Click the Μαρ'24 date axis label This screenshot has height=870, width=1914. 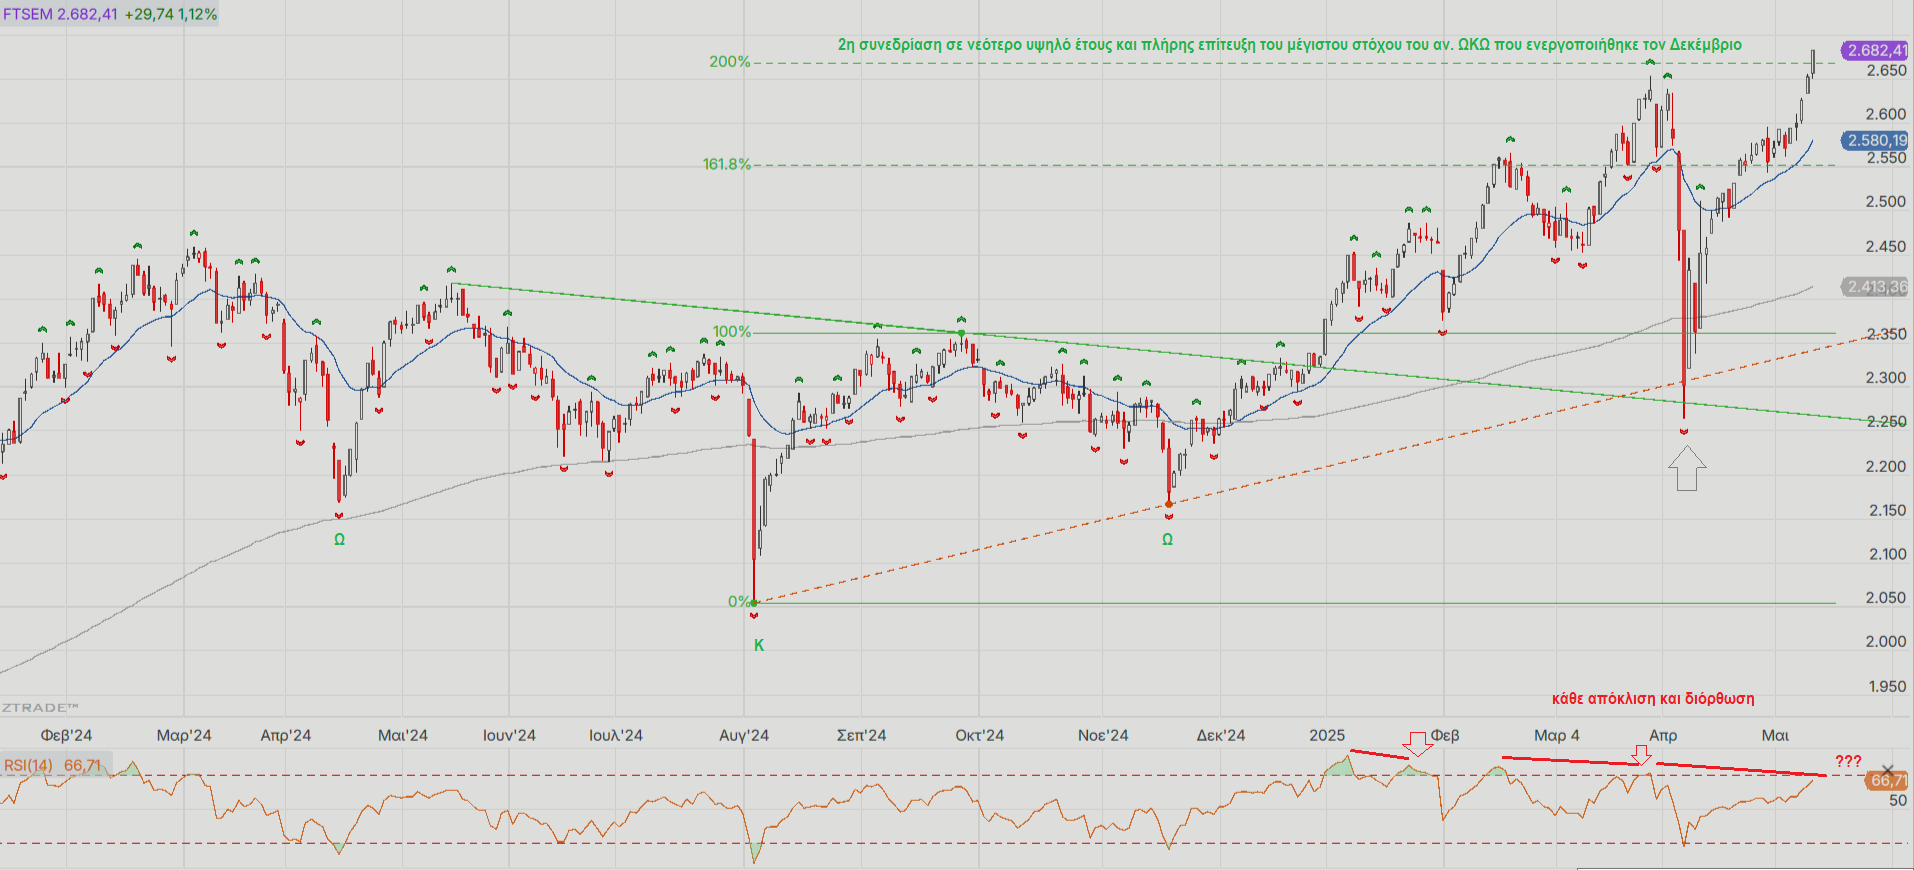(x=184, y=735)
